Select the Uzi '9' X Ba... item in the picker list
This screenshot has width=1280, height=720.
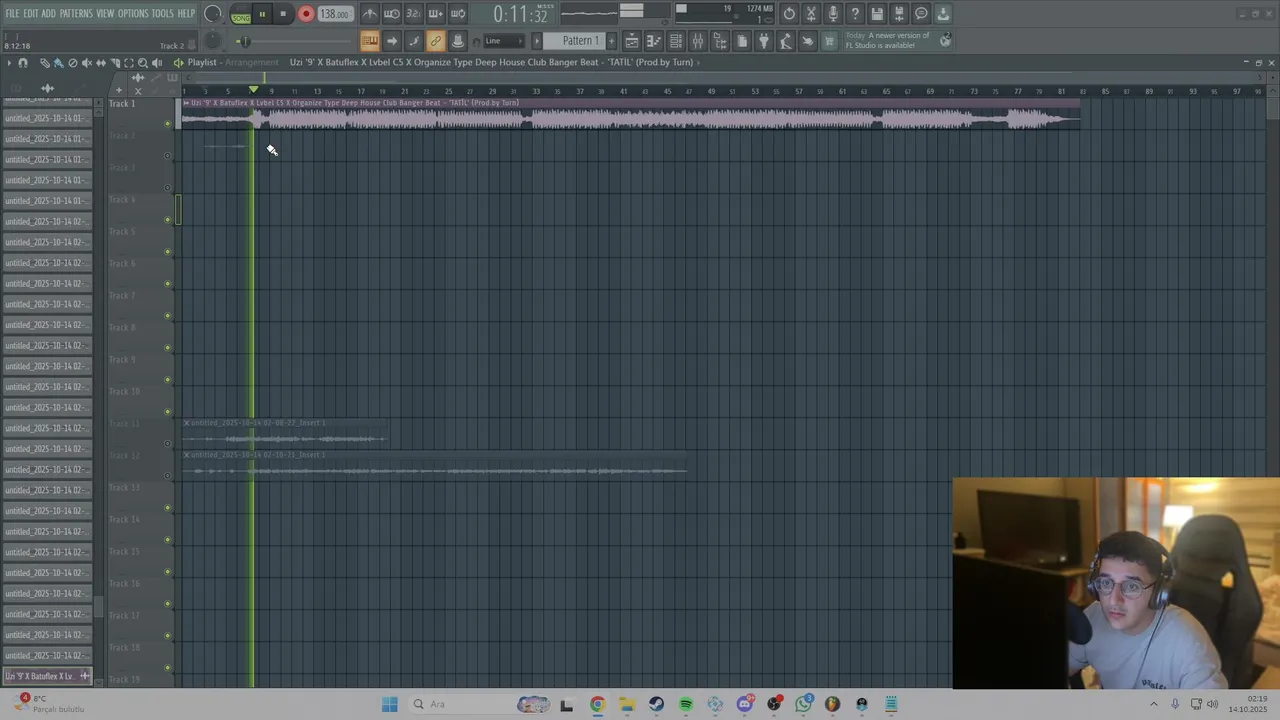pyautogui.click(x=47, y=676)
